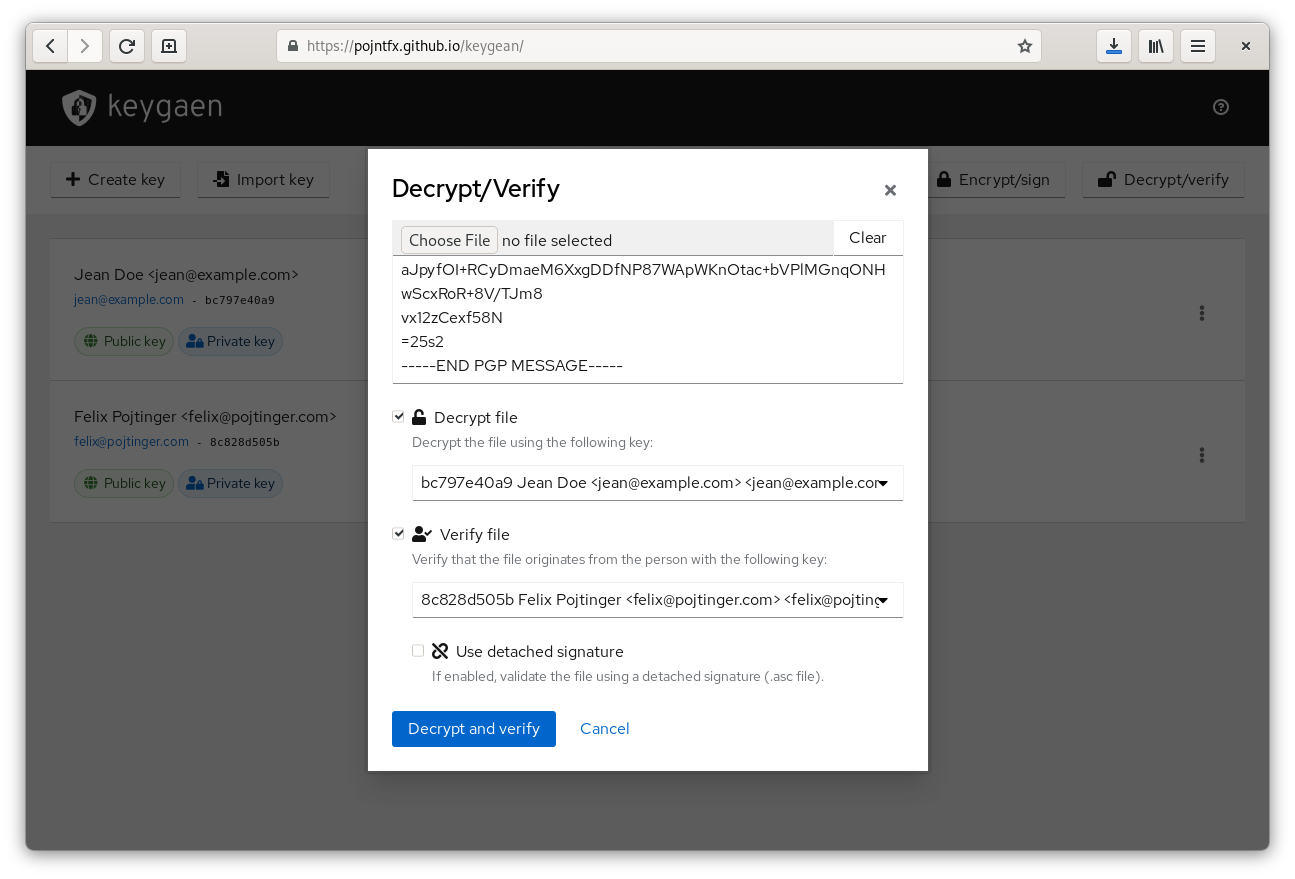This screenshot has width=1295, height=879.
Task: Click the key ID text 8c828d505b
Action: [245, 442]
